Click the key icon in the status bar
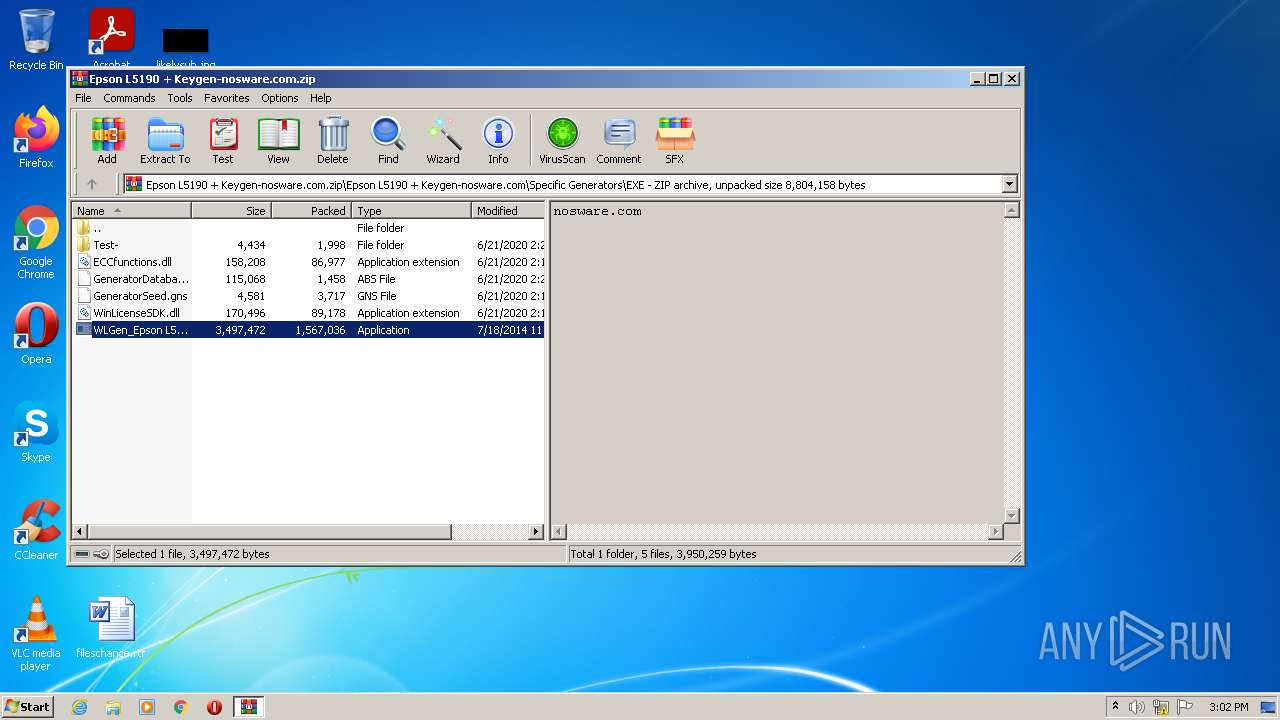 101,554
